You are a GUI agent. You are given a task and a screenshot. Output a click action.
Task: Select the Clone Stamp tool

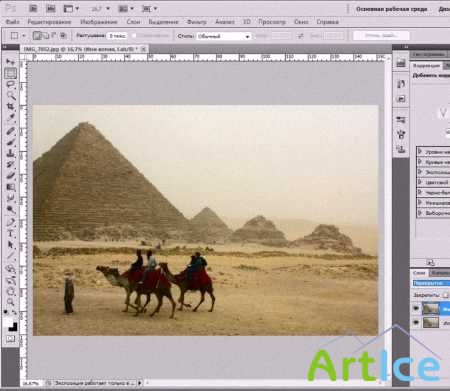coord(11,153)
